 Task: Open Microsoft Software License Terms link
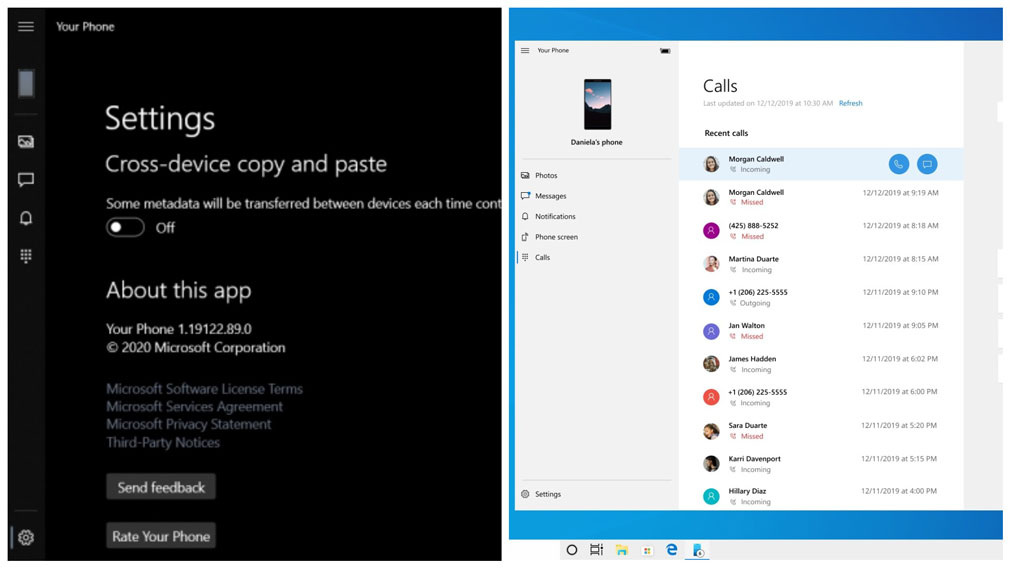pyautogui.click(x=204, y=389)
